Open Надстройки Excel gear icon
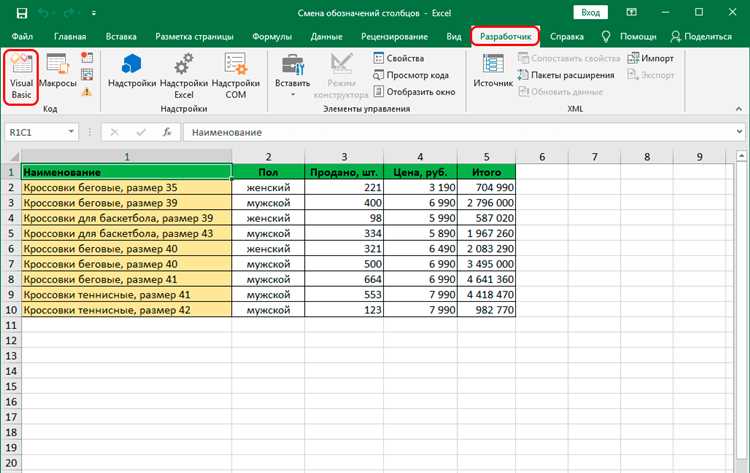The height and width of the screenshot is (473, 750). point(184,77)
